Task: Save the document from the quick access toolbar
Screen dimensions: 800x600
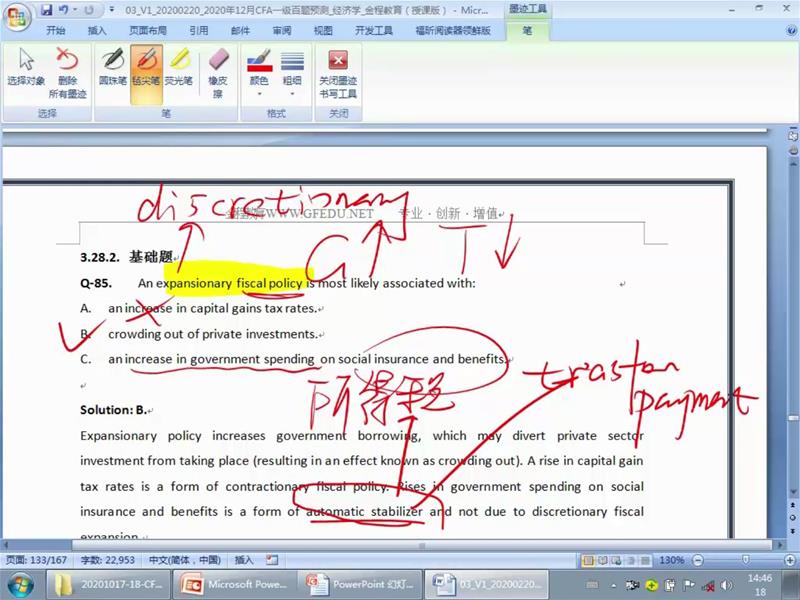Action: [x=46, y=10]
